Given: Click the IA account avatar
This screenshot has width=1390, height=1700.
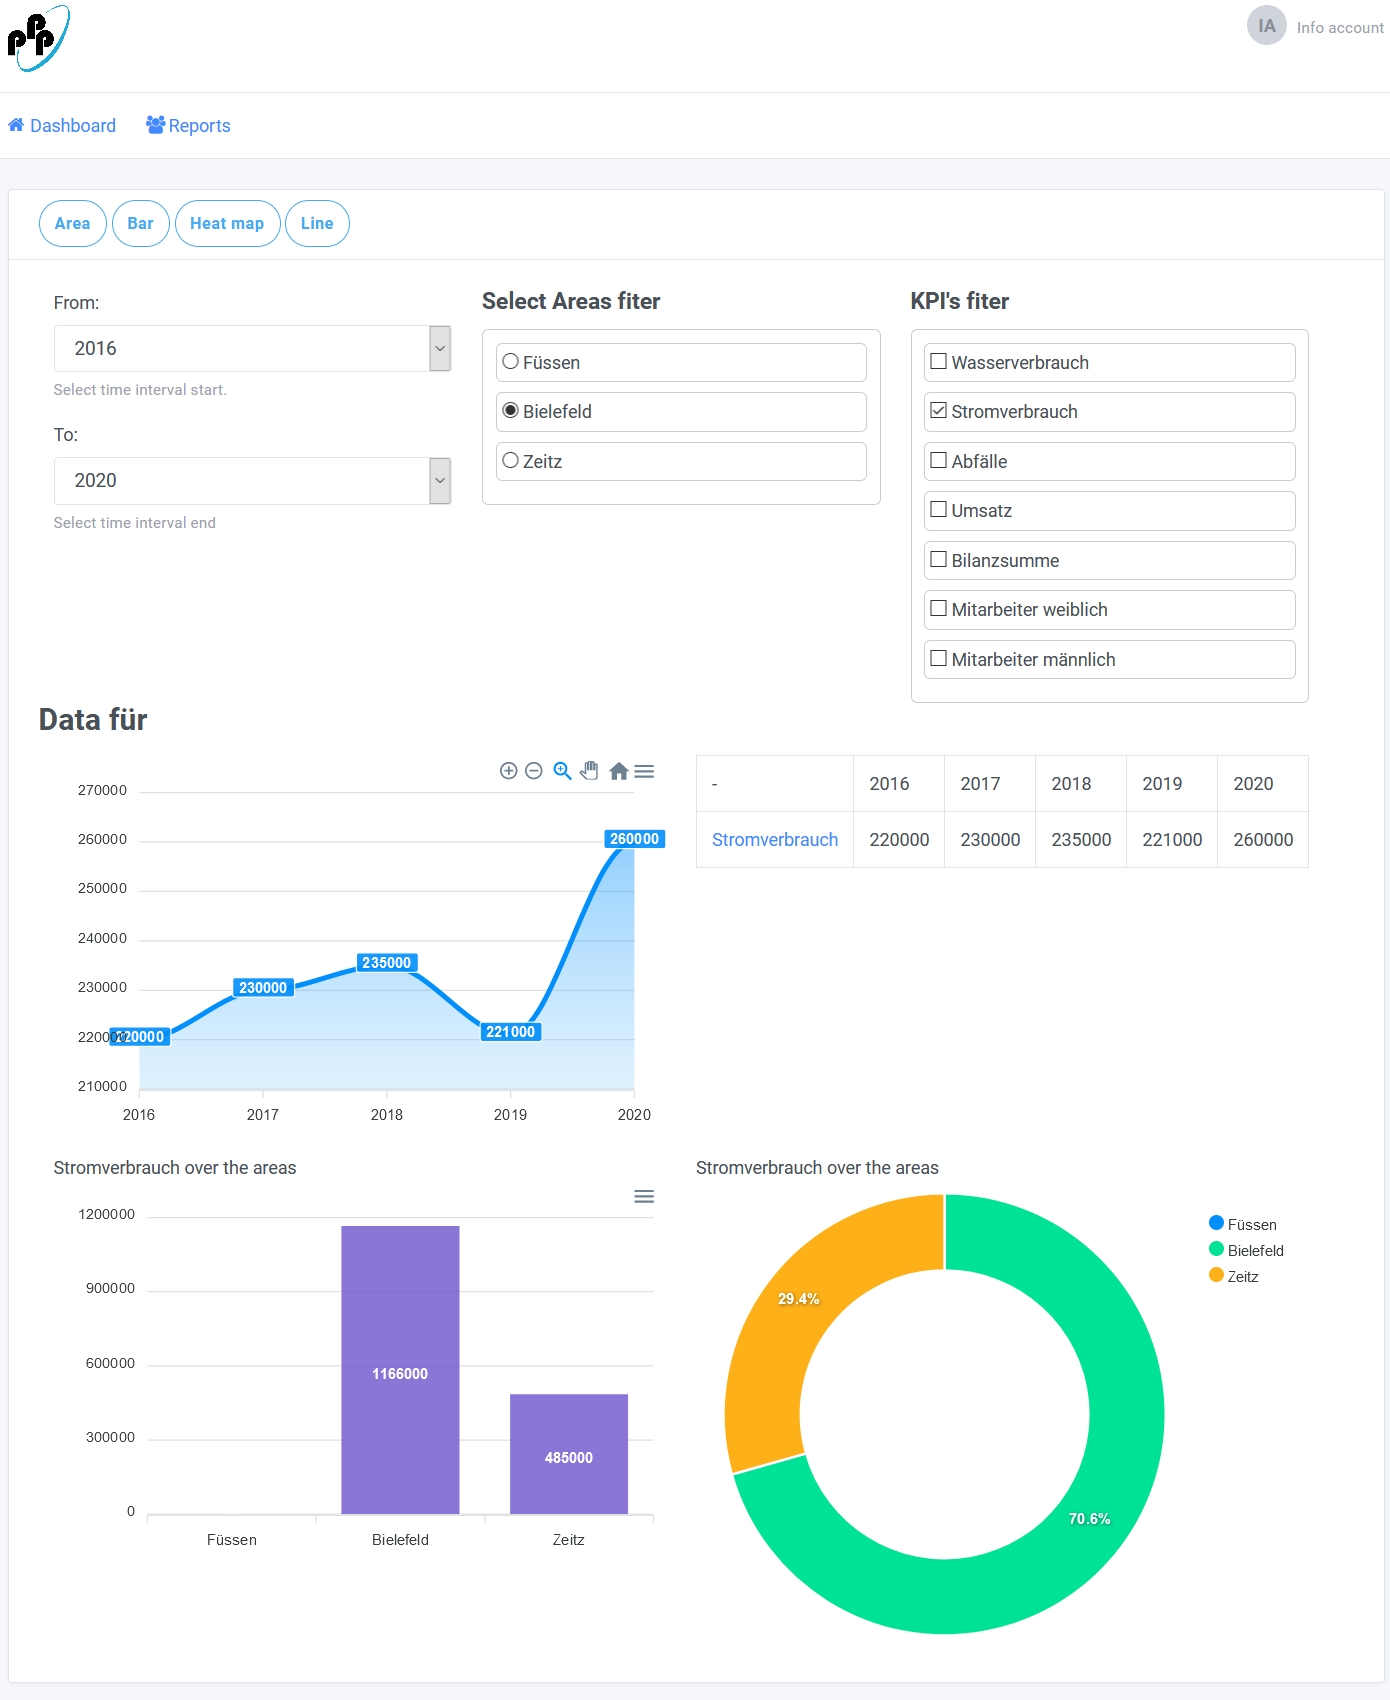Looking at the screenshot, I should point(1266,26).
